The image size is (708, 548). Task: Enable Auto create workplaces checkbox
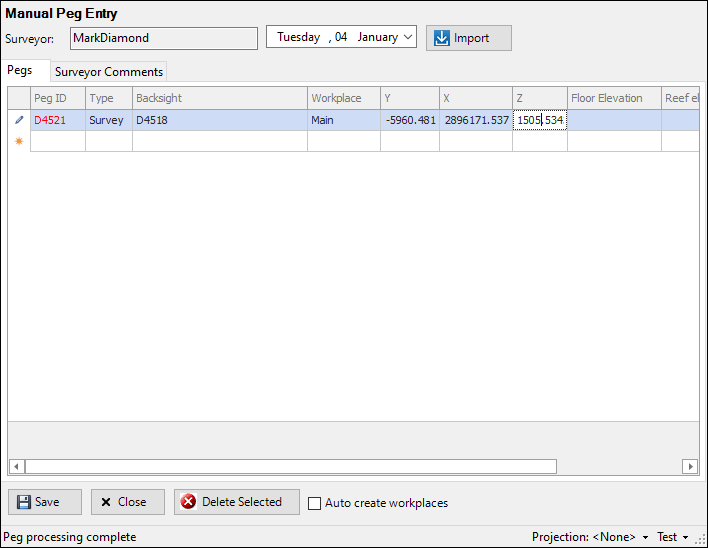click(x=315, y=503)
